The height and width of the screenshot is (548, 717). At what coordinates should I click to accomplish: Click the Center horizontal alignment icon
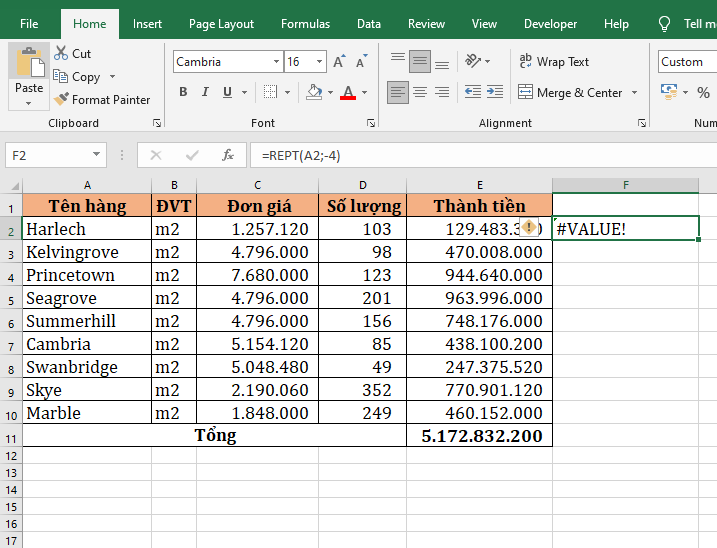tap(420, 92)
